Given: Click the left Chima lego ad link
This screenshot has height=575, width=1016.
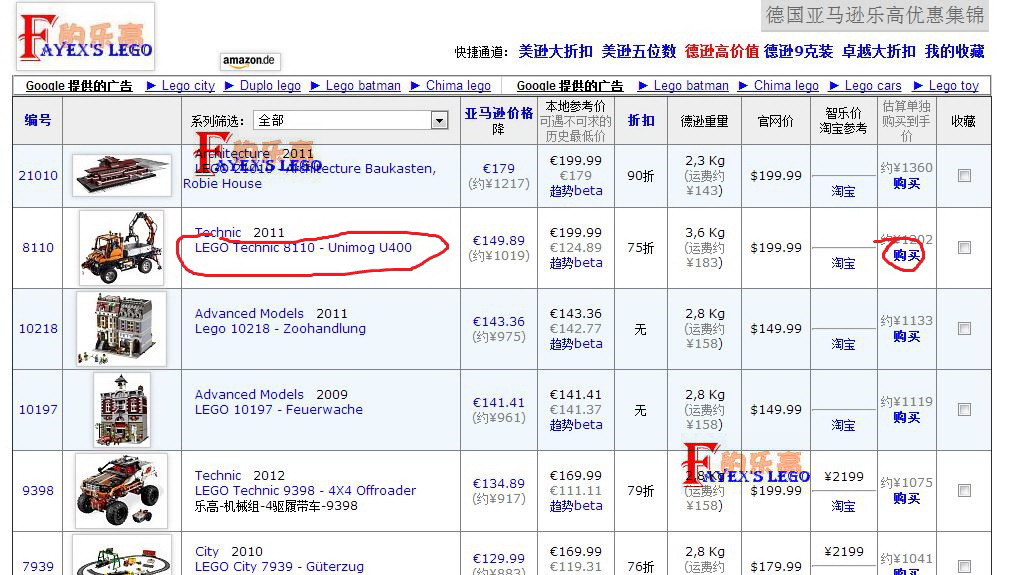Looking at the screenshot, I should coord(458,86).
